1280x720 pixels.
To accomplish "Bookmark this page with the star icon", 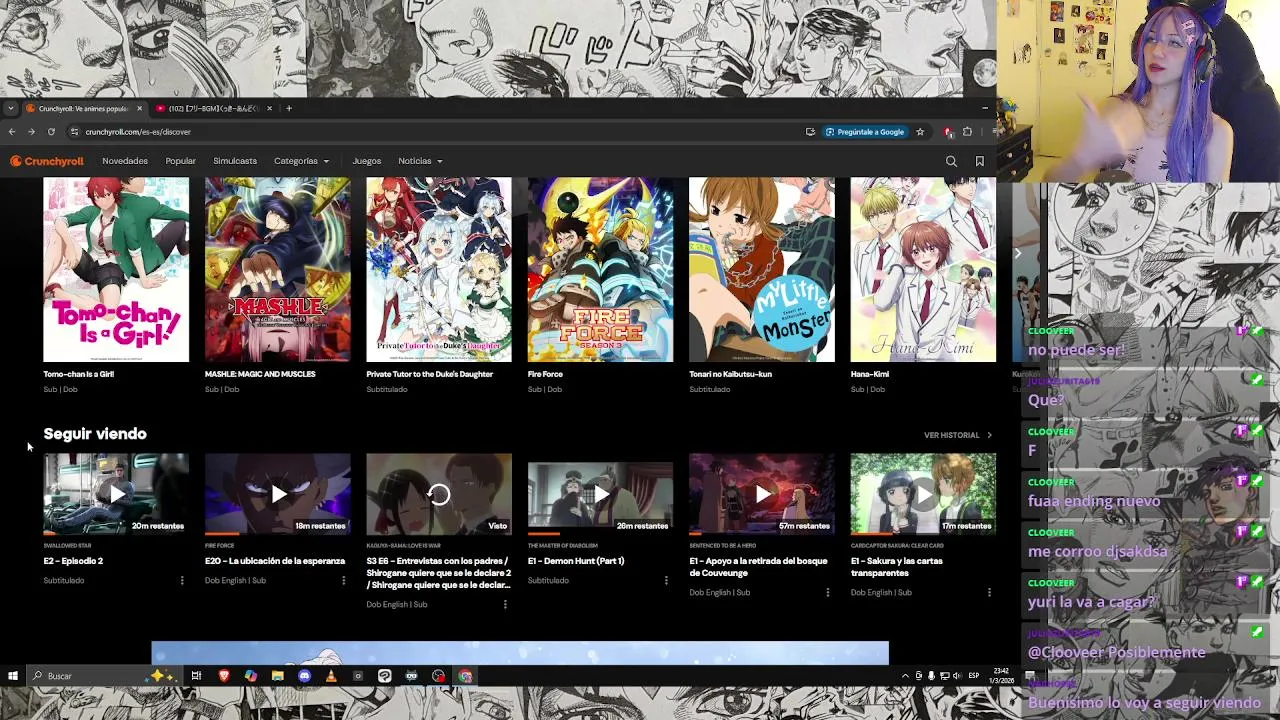I will click(920, 132).
